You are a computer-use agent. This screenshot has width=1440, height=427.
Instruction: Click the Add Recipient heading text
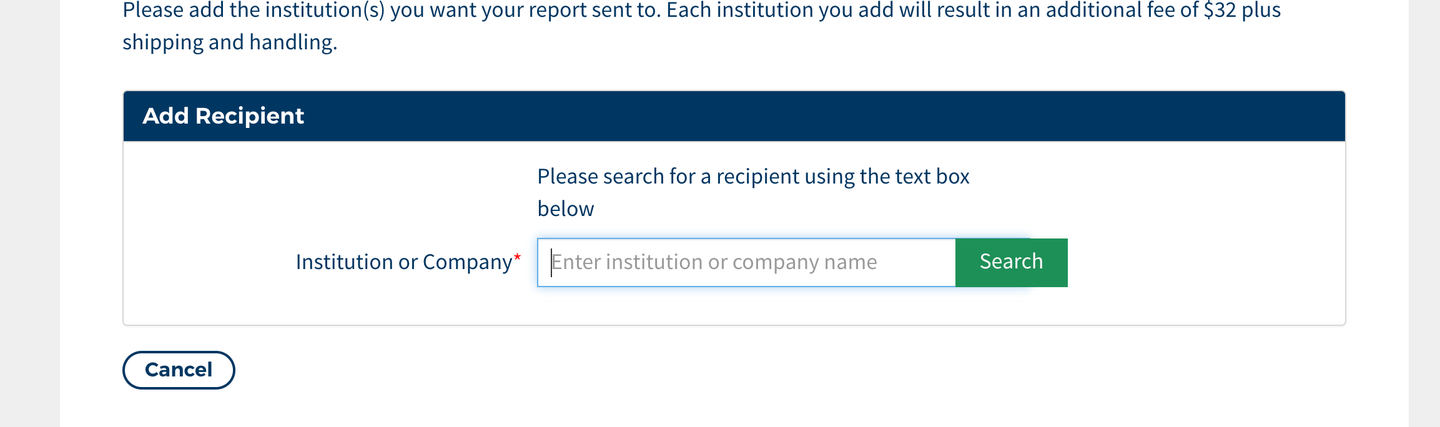(x=223, y=116)
